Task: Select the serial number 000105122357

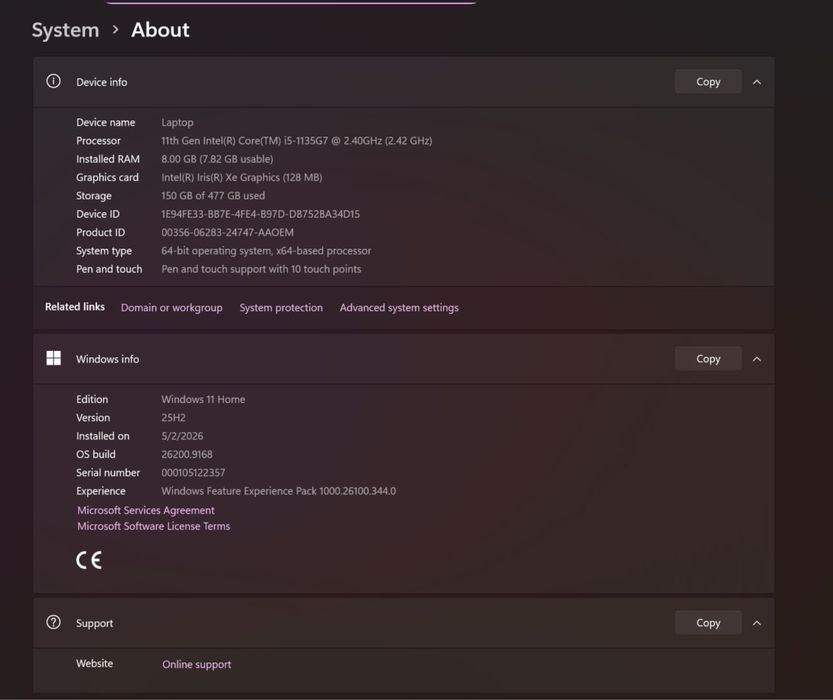Action: pyautogui.click(x=193, y=473)
